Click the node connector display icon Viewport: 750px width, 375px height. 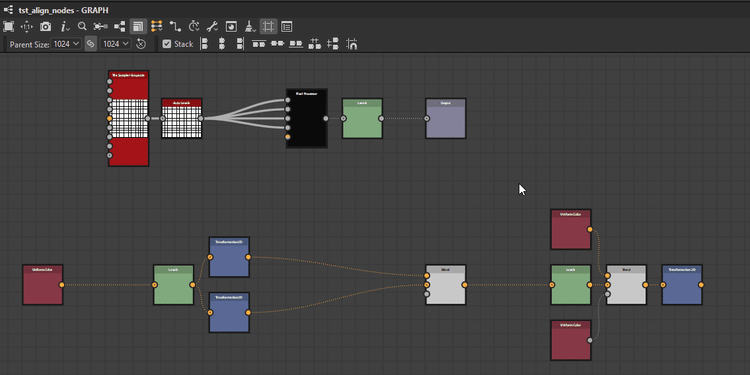point(100,26)
